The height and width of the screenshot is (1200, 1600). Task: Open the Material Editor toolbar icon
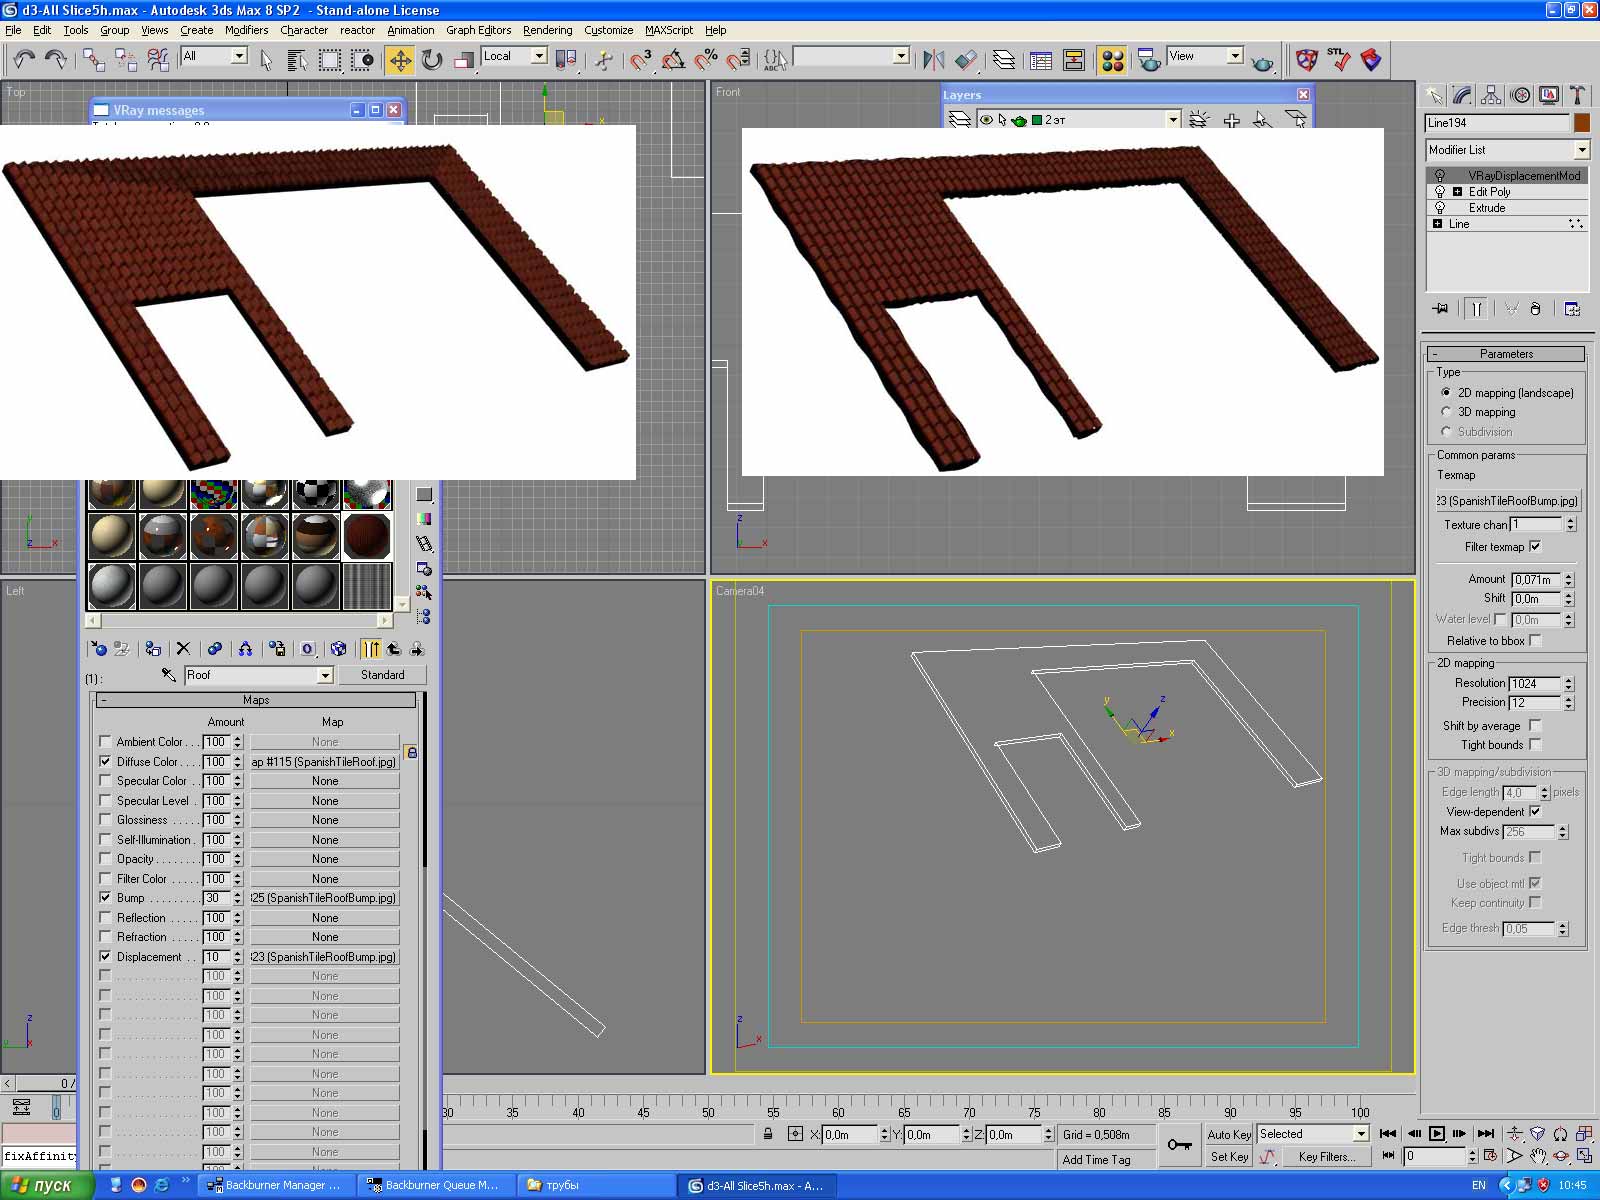tap(1112, 60)
